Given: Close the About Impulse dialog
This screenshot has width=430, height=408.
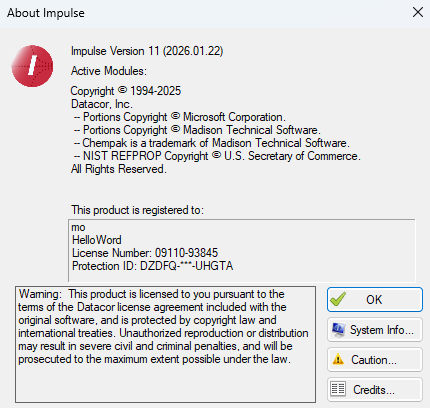Looking at the screenshot, I should tap(418, 13).
